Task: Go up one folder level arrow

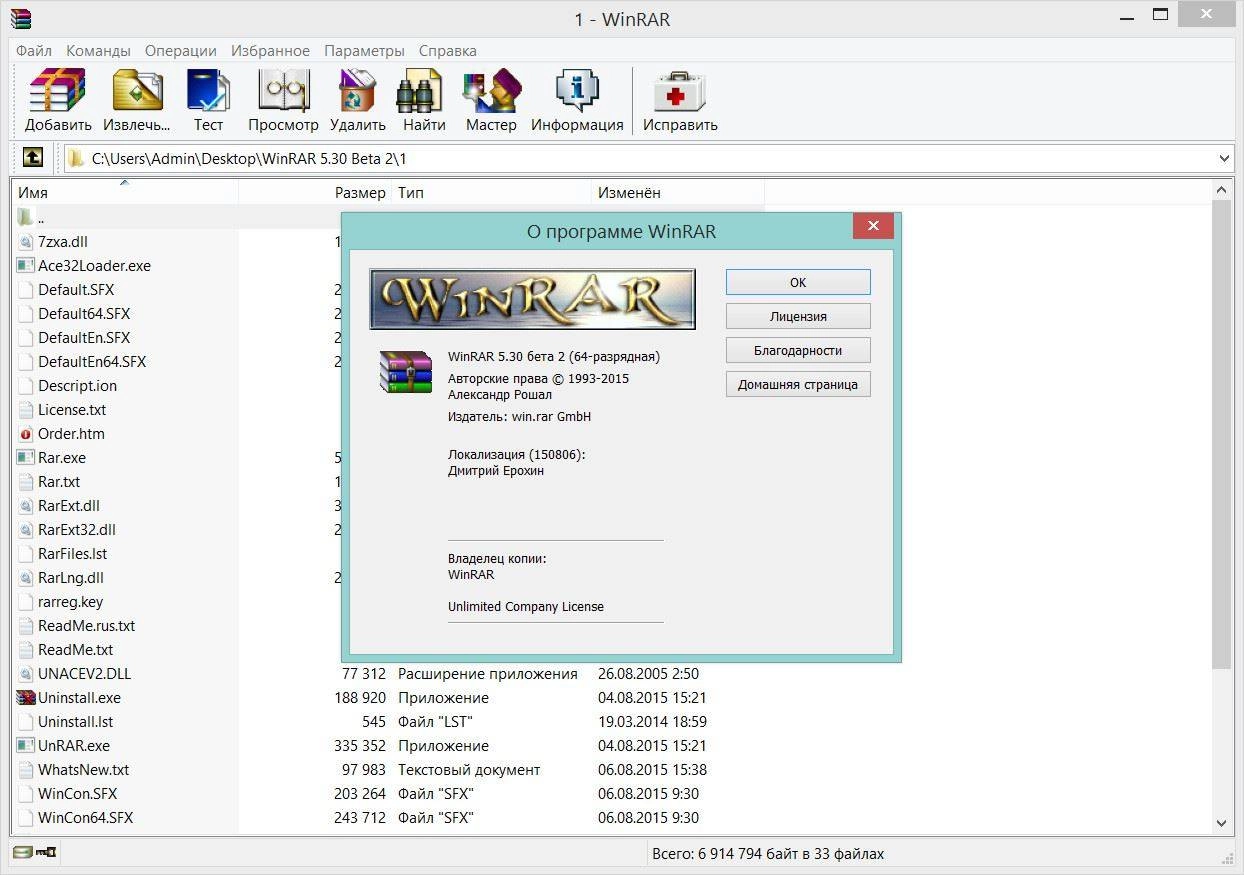Action: pyautogui.click(x=32, y=158)
